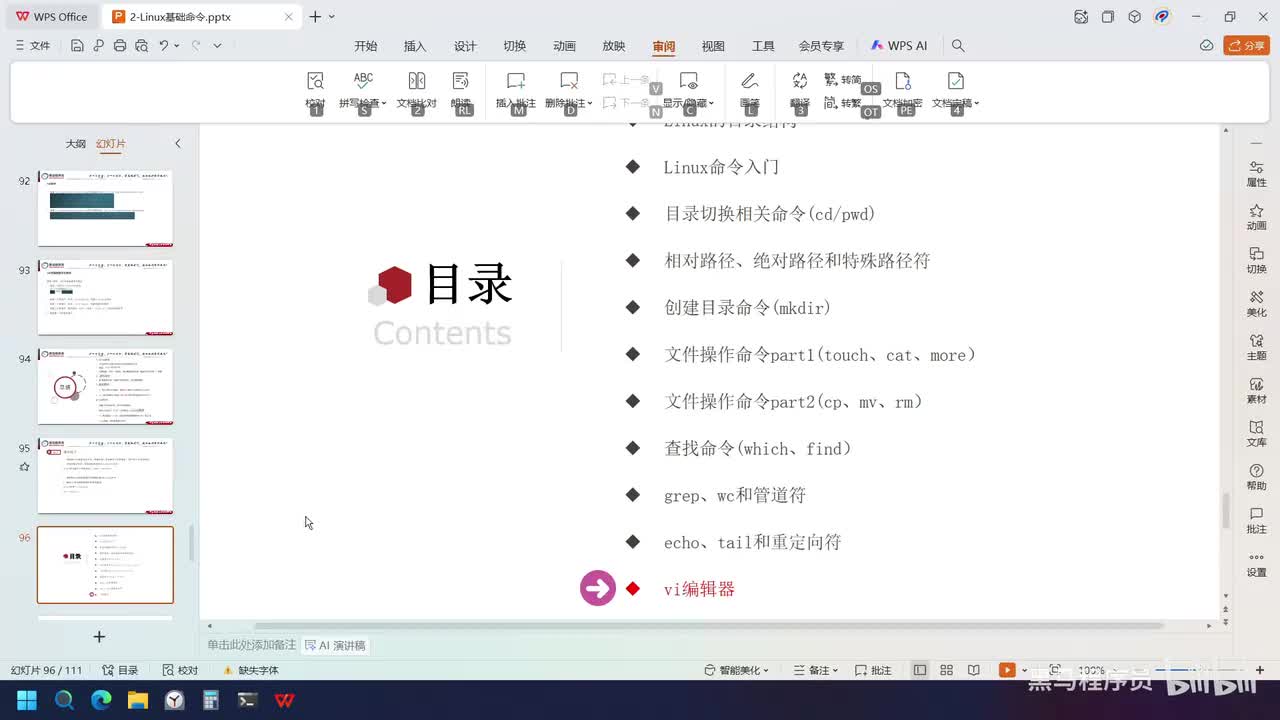Click 缺失字体 missing fonts notice
This screenshot has height=720, width=1280.
point(251,670)
